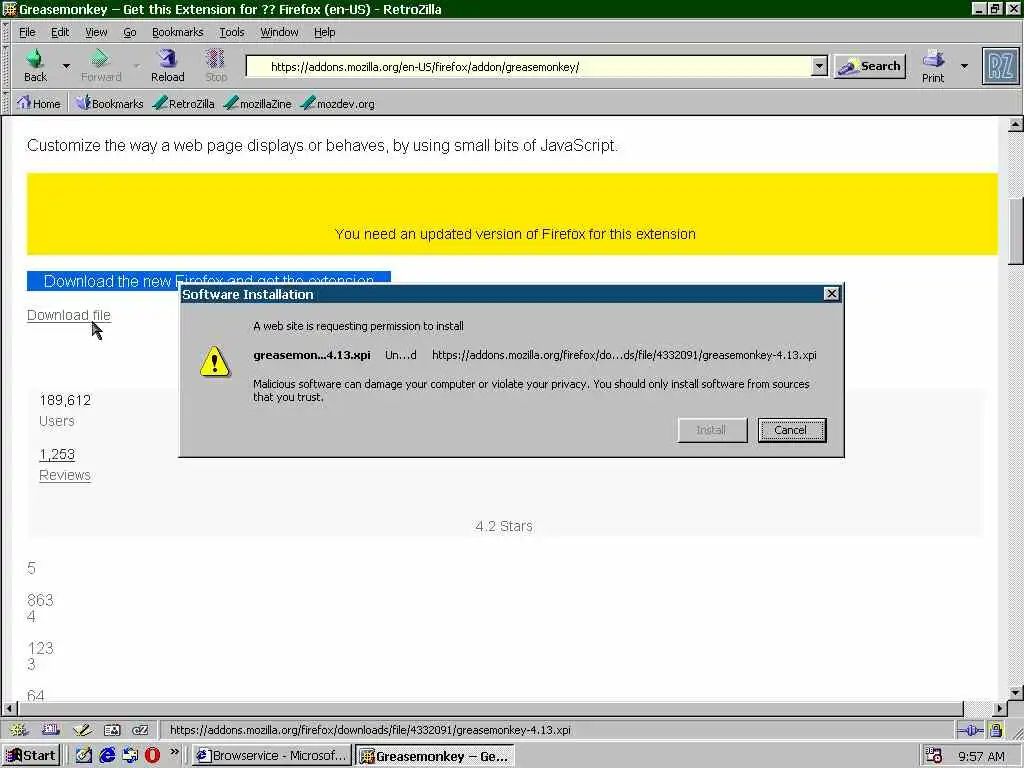Open the URL bar history dropdown
This screenshot has width=1024, height=768.
click(x=819, y=66)
